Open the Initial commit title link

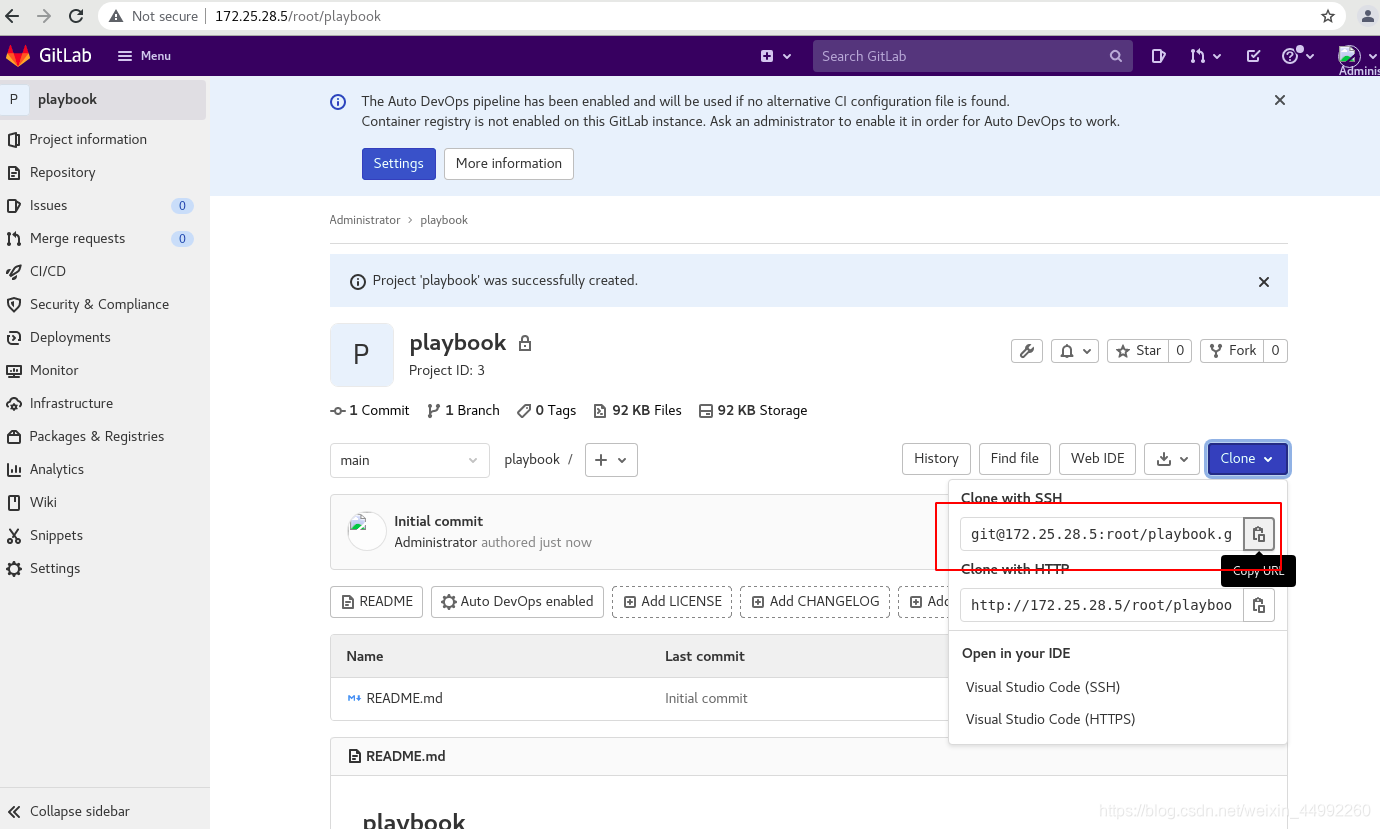(438, 521)
